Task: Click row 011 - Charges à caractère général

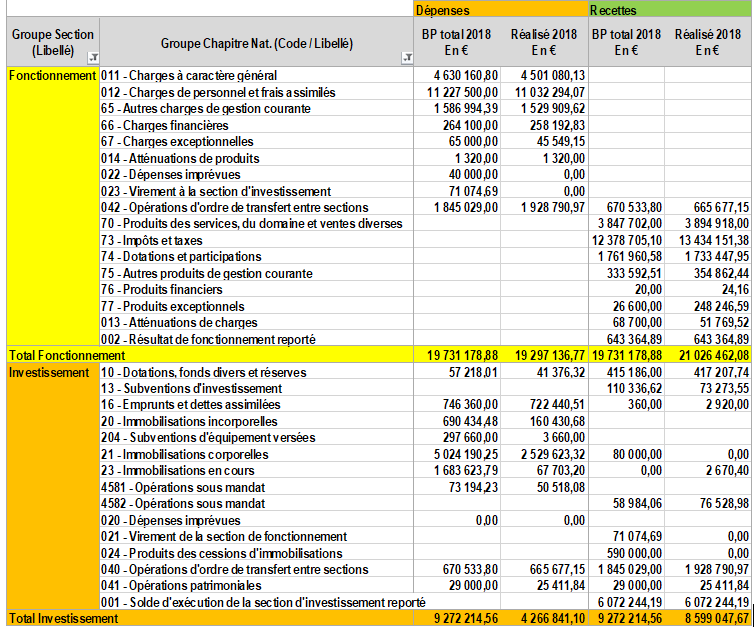Action: click(189, 76)
